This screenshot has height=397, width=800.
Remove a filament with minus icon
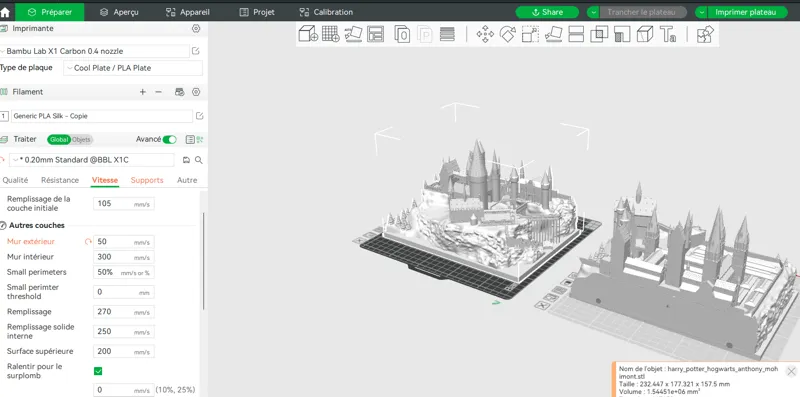159,92
